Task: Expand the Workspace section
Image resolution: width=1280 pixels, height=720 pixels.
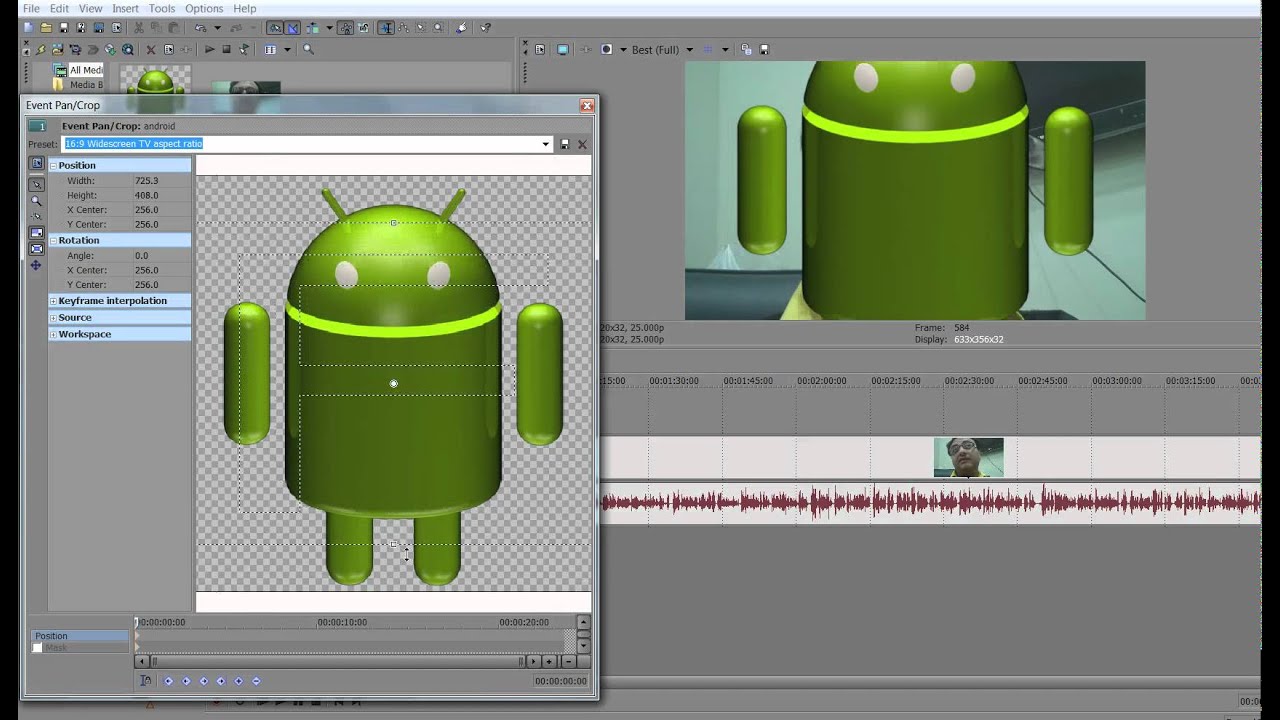Action: point(53,334)
